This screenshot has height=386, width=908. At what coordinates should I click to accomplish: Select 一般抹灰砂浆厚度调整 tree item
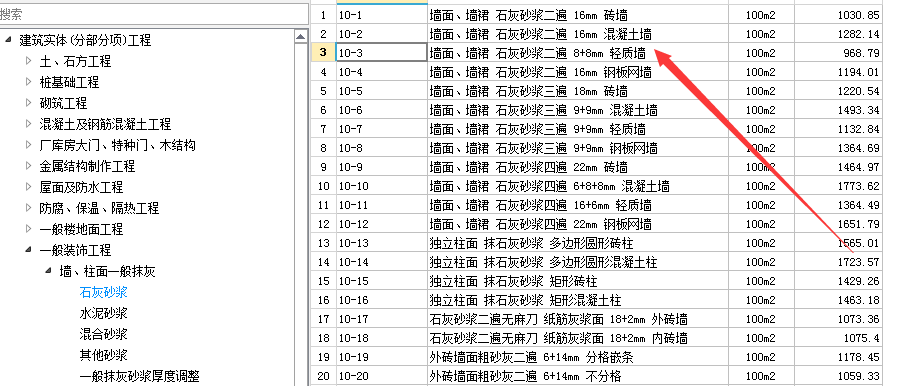140,376
